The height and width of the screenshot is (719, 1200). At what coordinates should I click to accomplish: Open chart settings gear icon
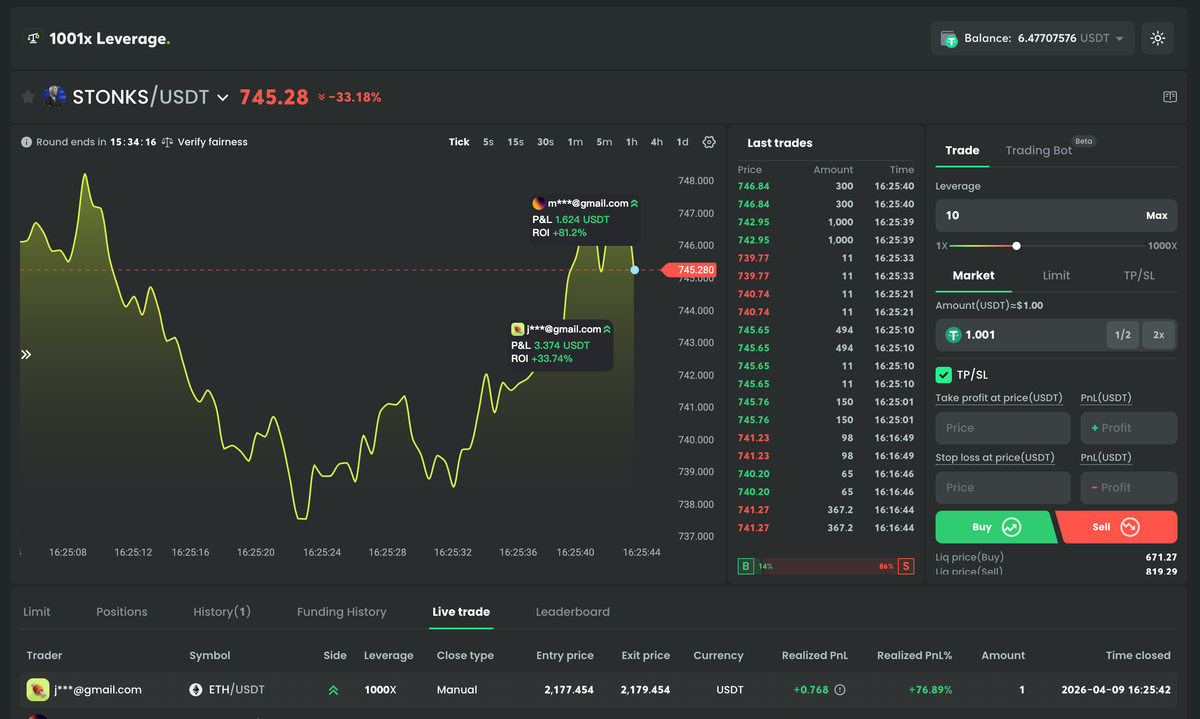pos(709,142)
